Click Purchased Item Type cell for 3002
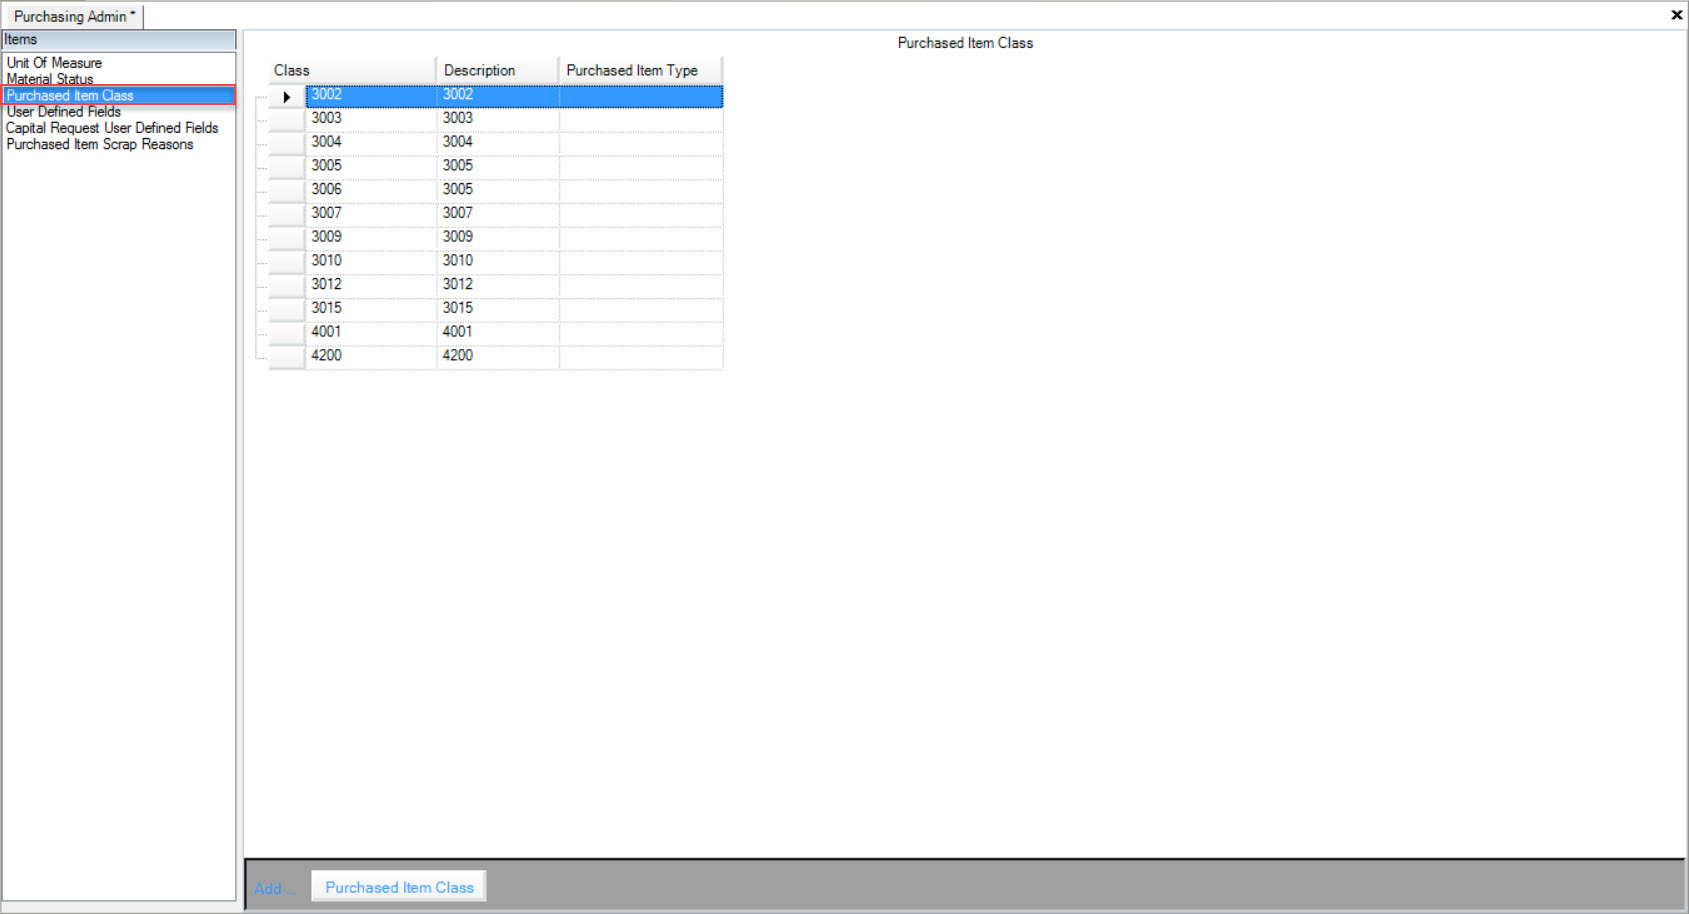The width and height of the screenshot is (1689, 914). 641,95
